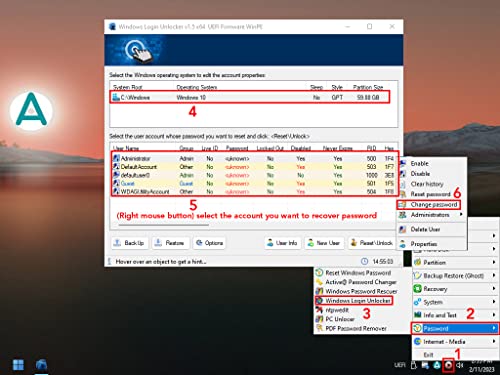Viewport: 500px width, 375px height.
Task: Click the 14:55:03 time in status bar
Action: [x=383, y=261]
